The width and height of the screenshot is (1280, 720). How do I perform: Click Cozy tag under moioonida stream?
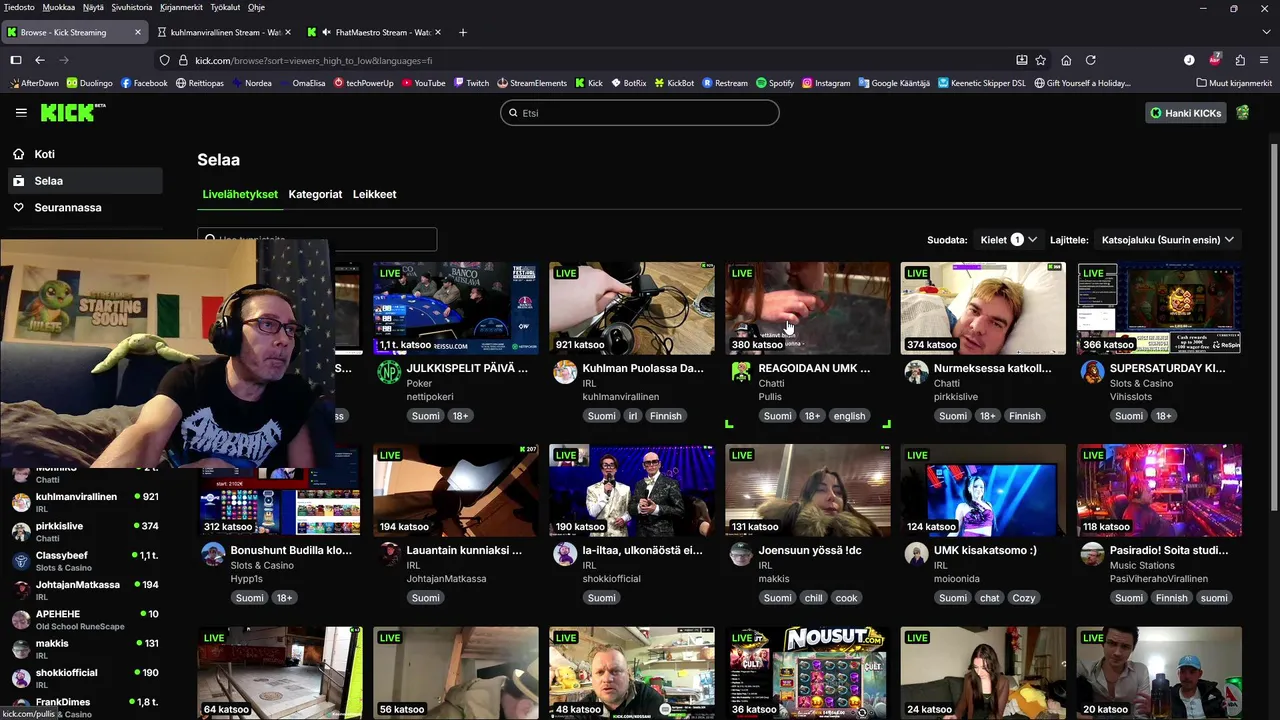pos(1023,598)
